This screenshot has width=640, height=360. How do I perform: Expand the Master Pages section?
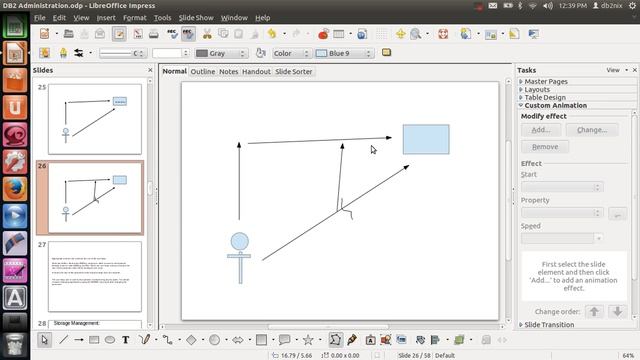[x=546, y=82]
